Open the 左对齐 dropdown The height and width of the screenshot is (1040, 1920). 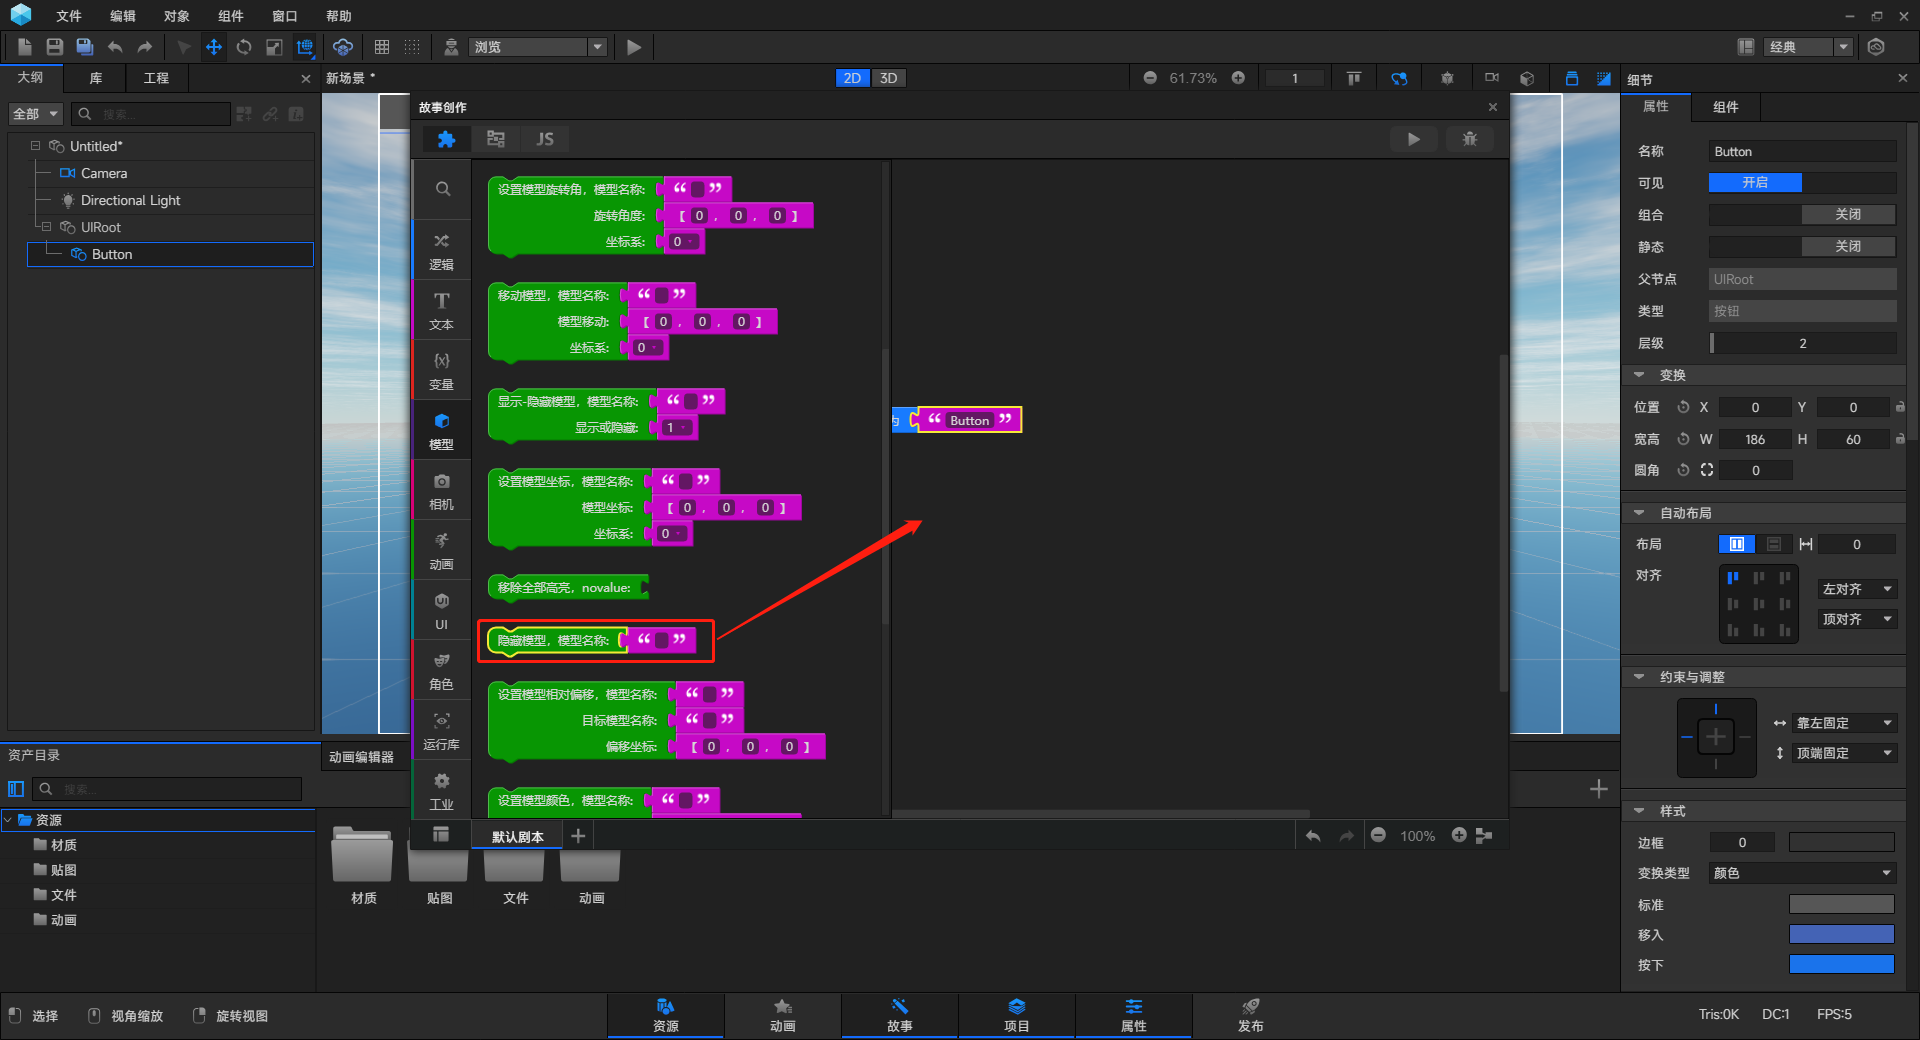pyautogui.click(x=1857, y=589)
